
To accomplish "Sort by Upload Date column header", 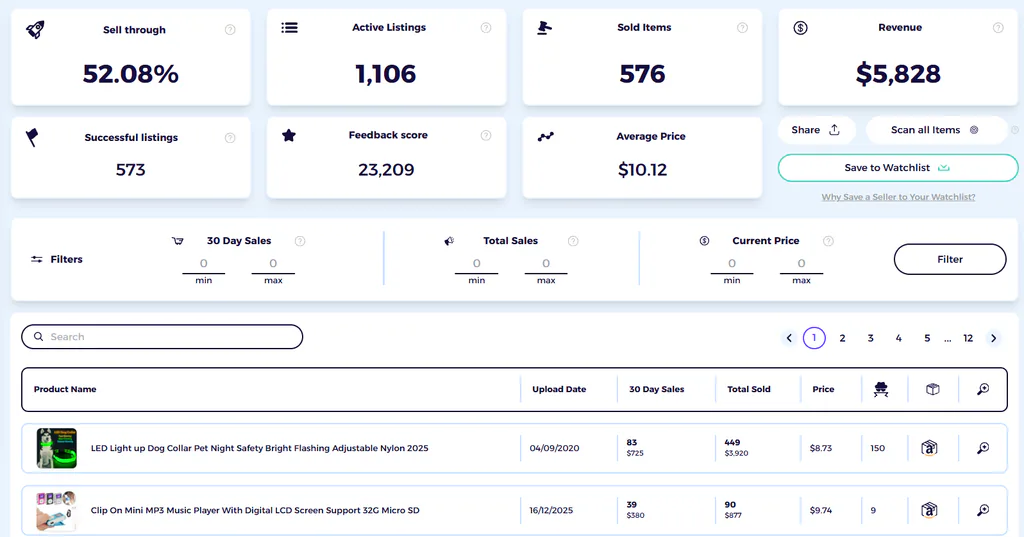I will pos(559,389).
